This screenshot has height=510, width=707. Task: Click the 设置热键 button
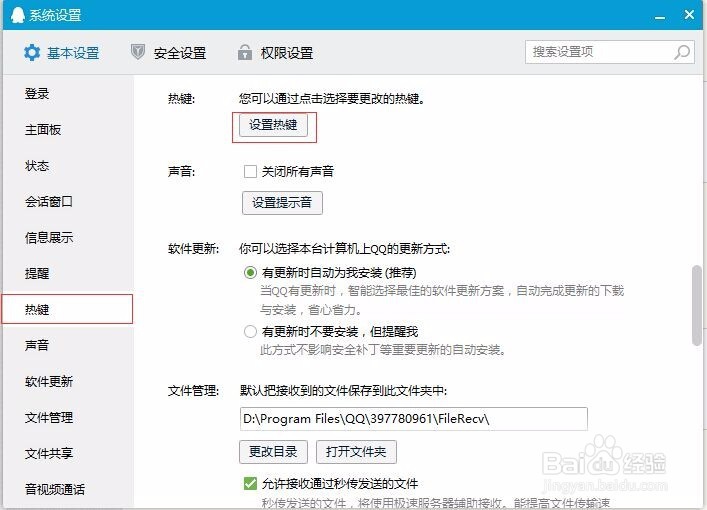pos(273,125)
